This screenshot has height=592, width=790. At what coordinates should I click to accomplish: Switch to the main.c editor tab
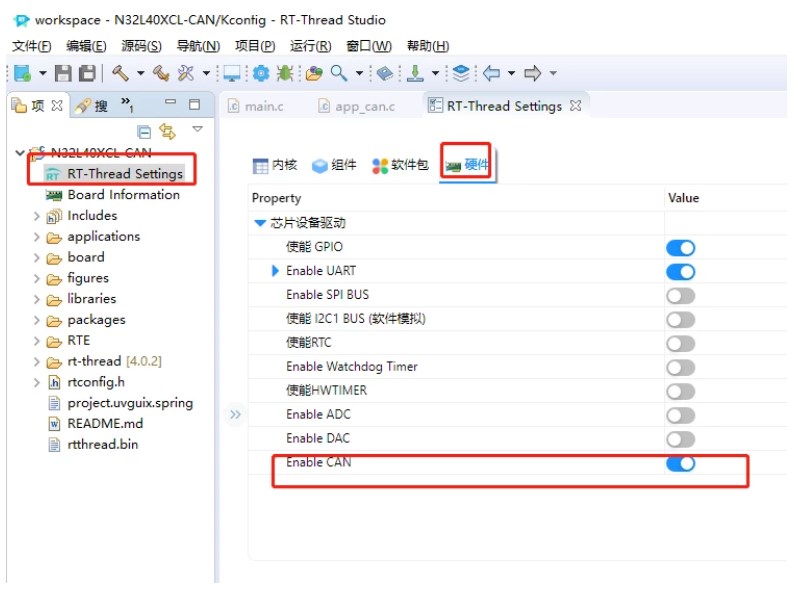[255, 106]
